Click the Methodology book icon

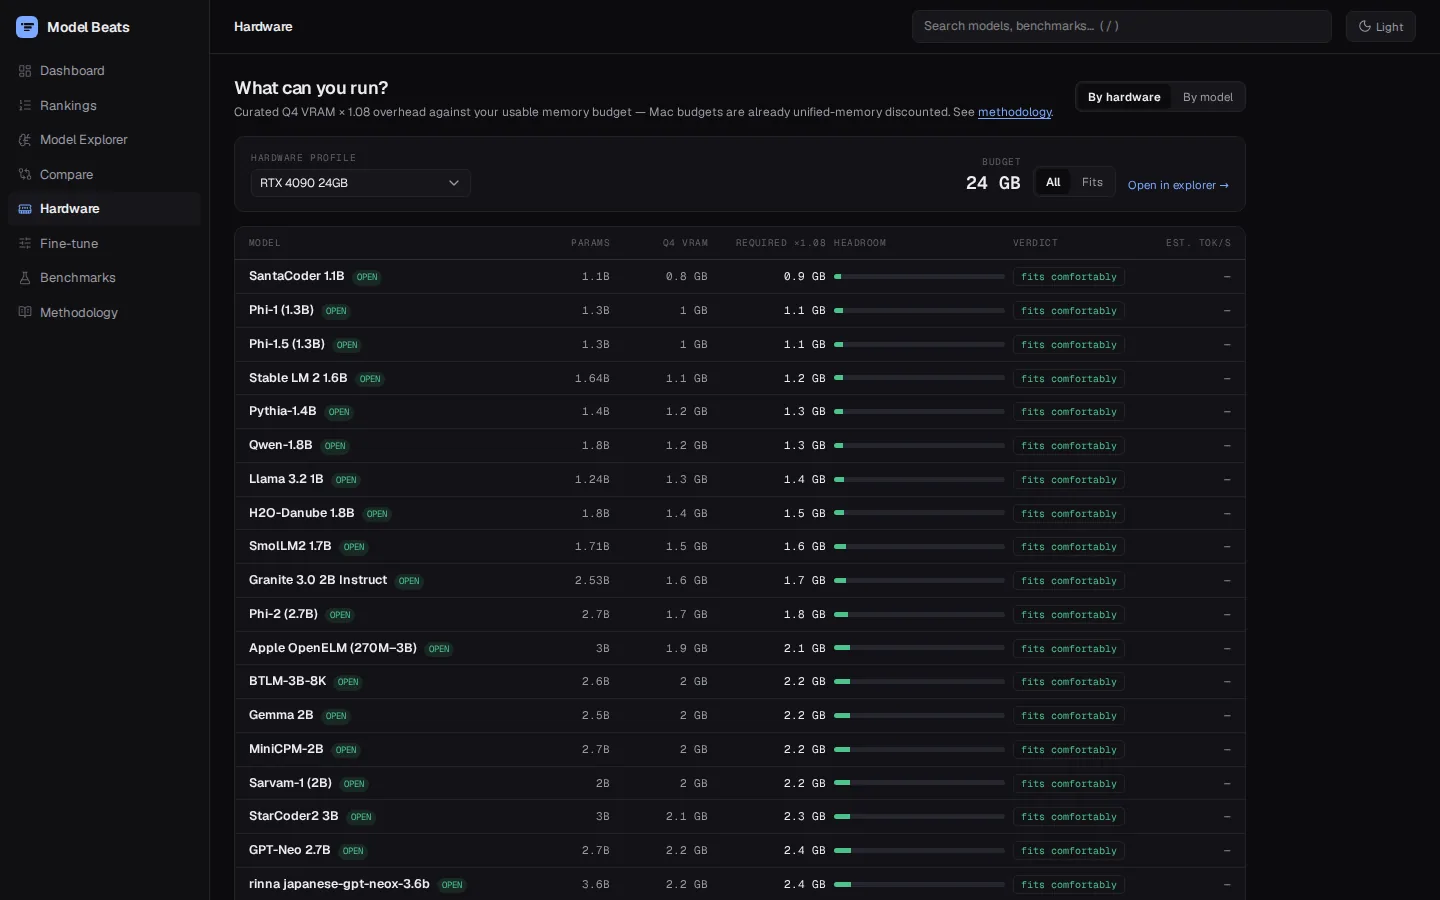pos(25,313)
